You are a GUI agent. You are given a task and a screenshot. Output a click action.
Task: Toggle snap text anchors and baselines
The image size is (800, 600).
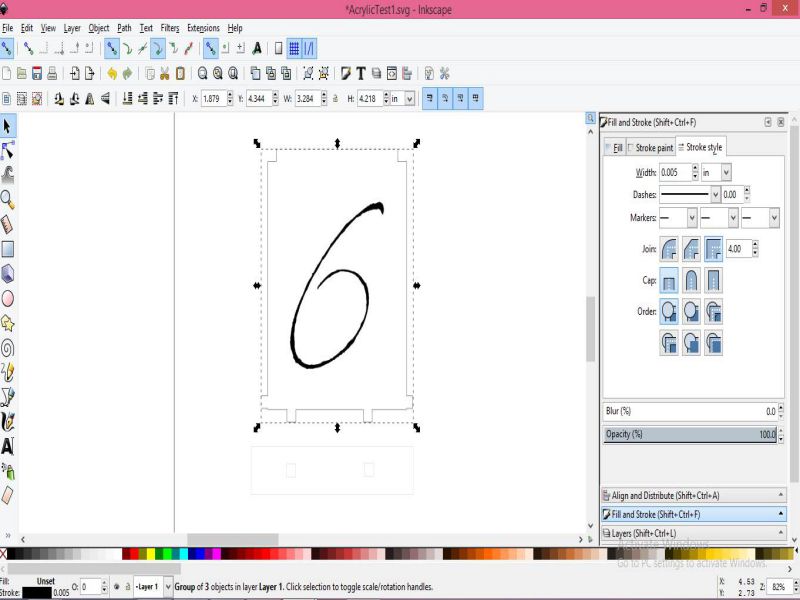point(257,48)
